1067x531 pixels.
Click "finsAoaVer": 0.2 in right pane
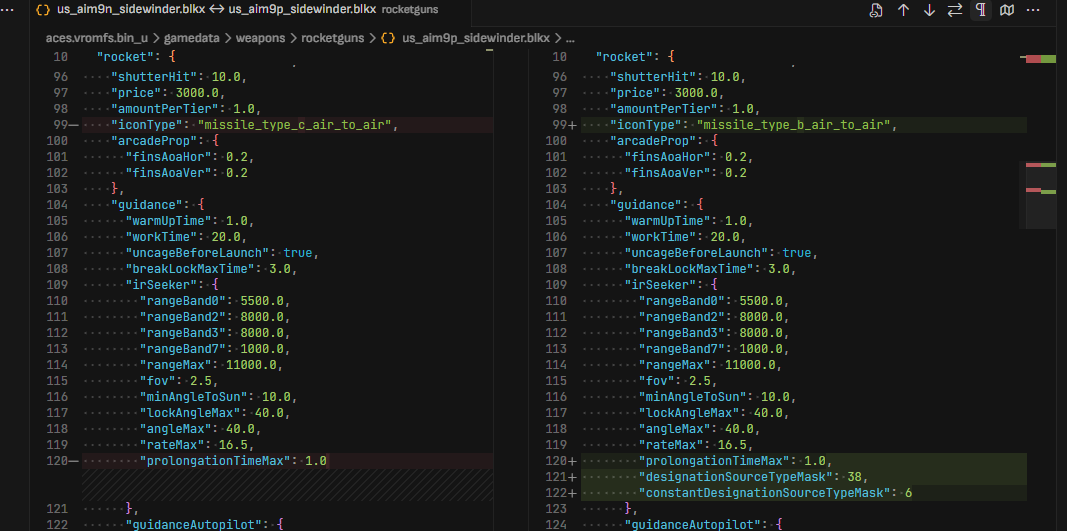pyautogui.click(x=686, y=173)
